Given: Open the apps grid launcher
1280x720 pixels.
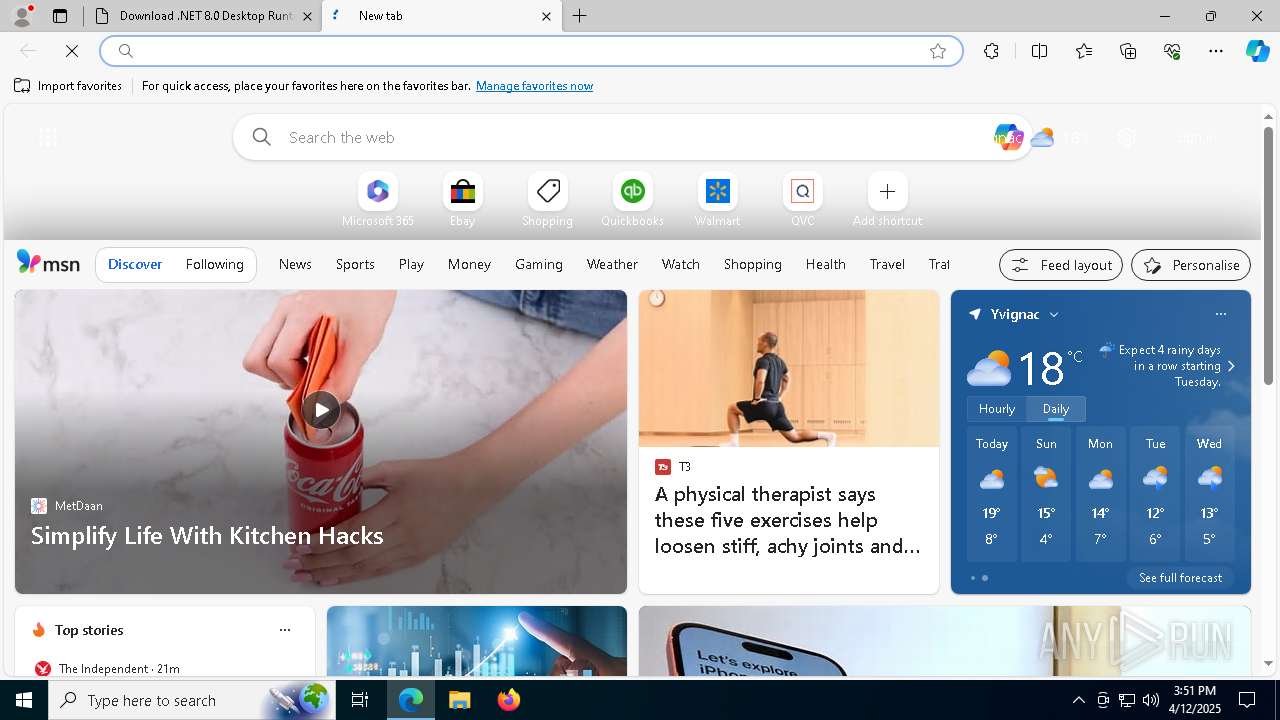Looking at the screenshot, I should tap(47, 138).
